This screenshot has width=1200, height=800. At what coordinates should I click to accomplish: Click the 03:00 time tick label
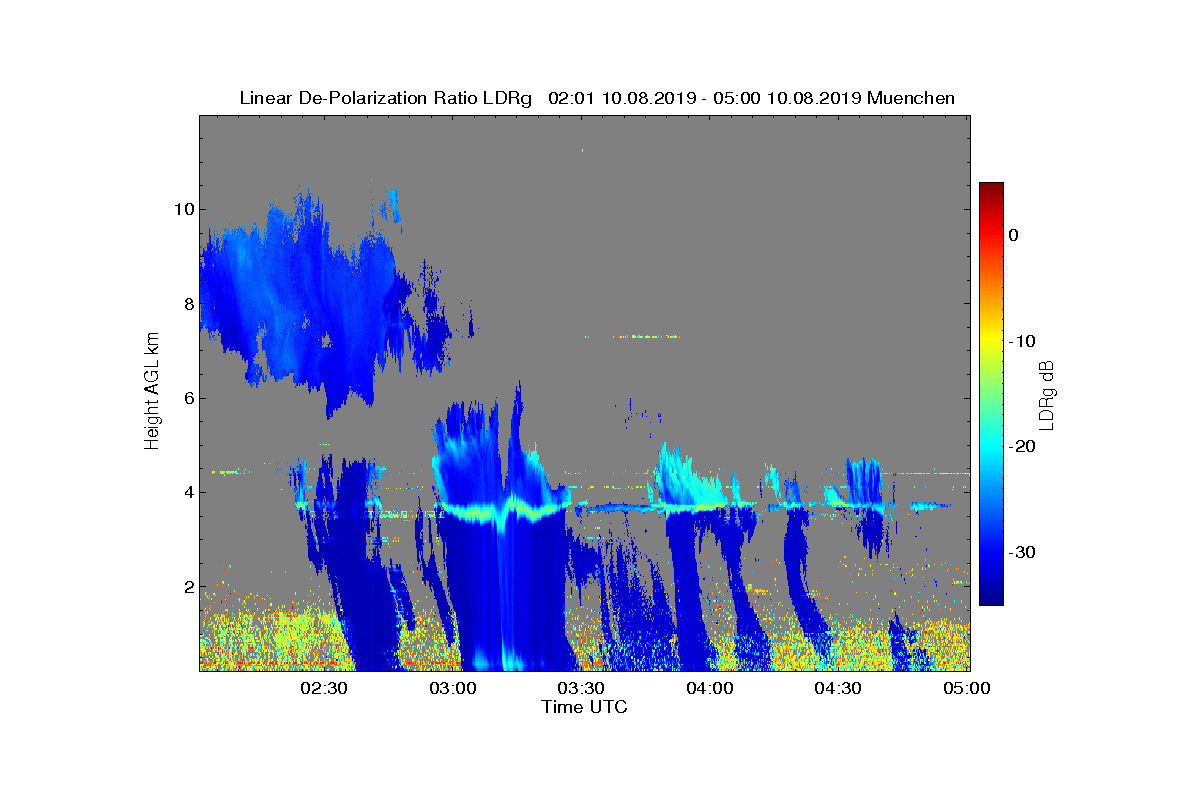tap(452, 688)
